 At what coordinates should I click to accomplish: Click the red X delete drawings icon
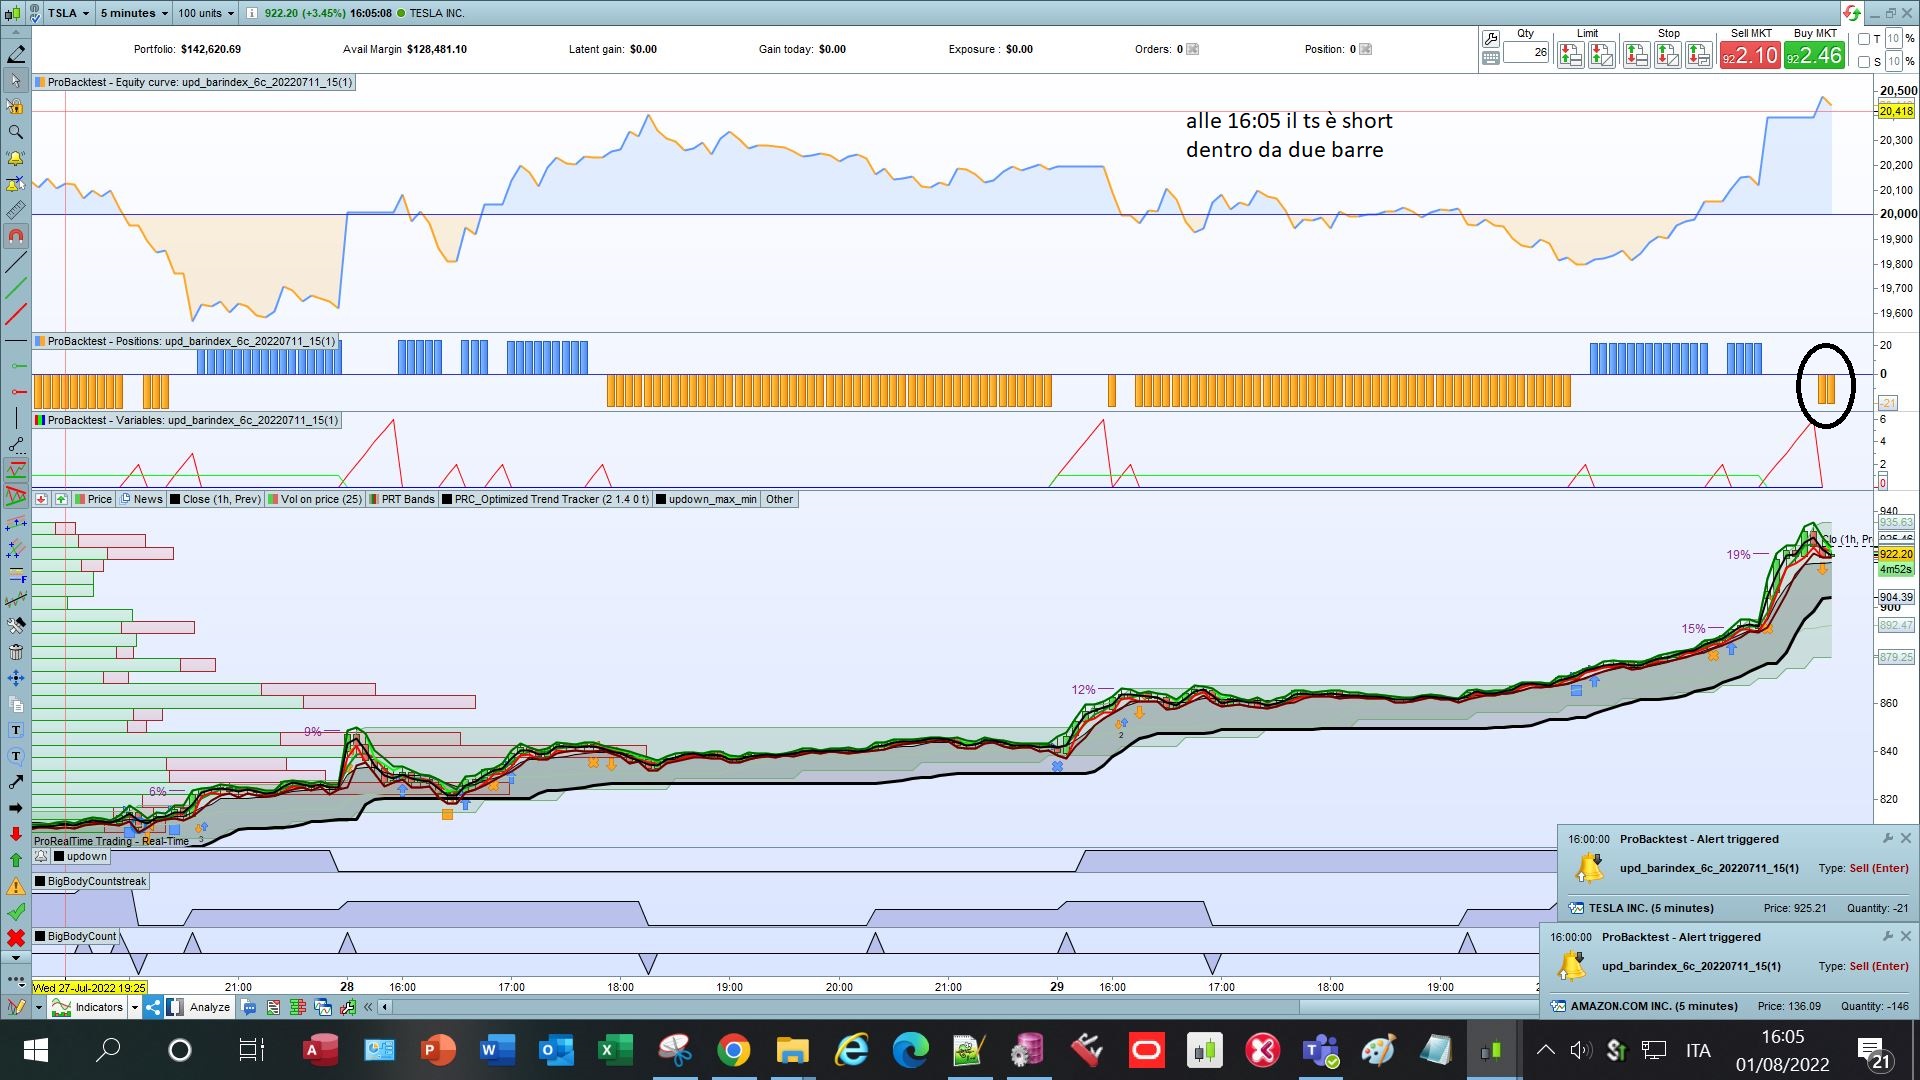15,938
